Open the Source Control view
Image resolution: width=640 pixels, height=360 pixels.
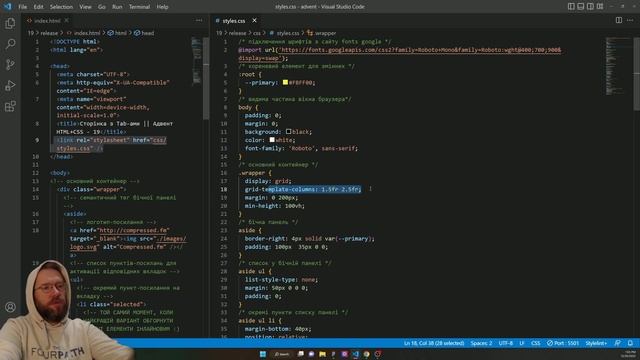(10, 64)
